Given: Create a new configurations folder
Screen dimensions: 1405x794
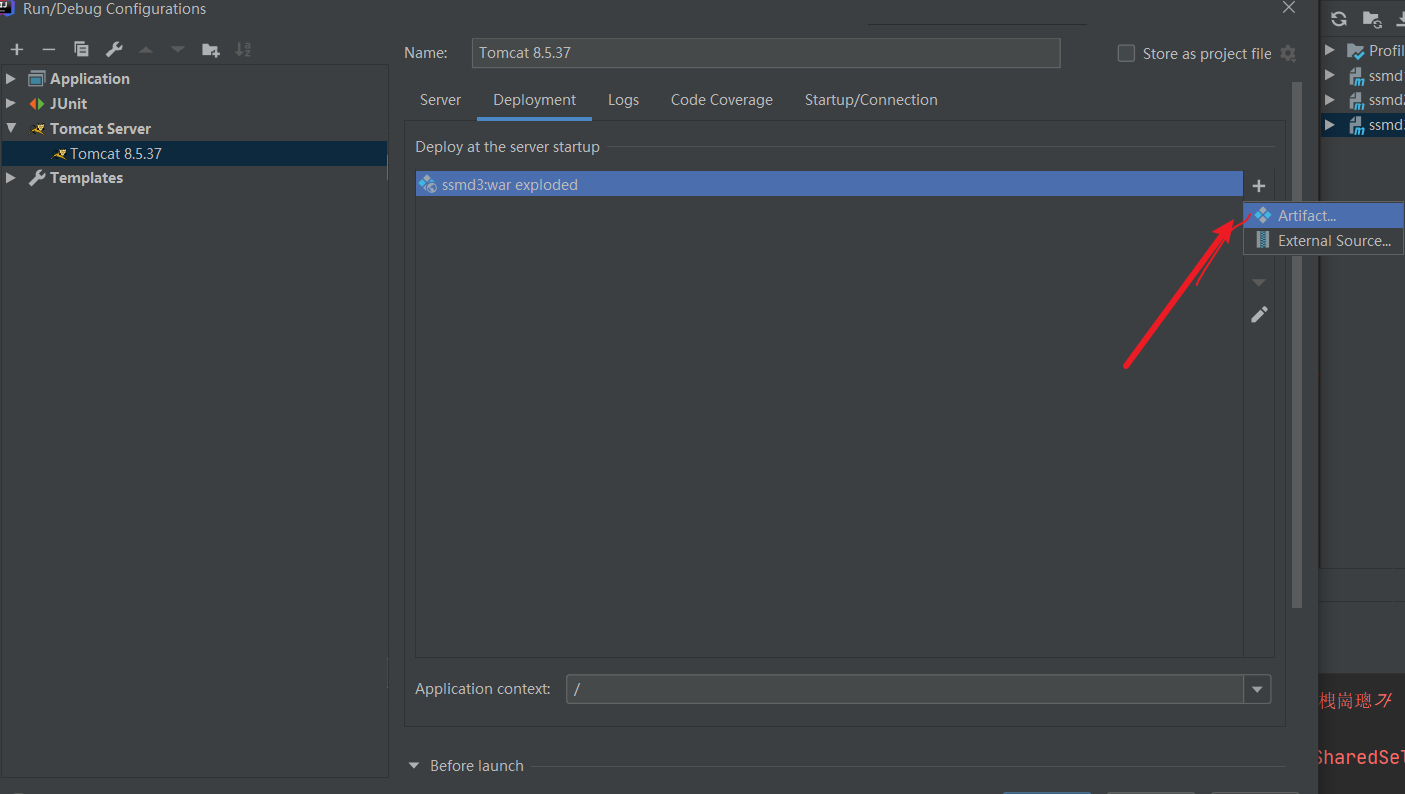Looking at the screenshot, I should pos(210,49).
